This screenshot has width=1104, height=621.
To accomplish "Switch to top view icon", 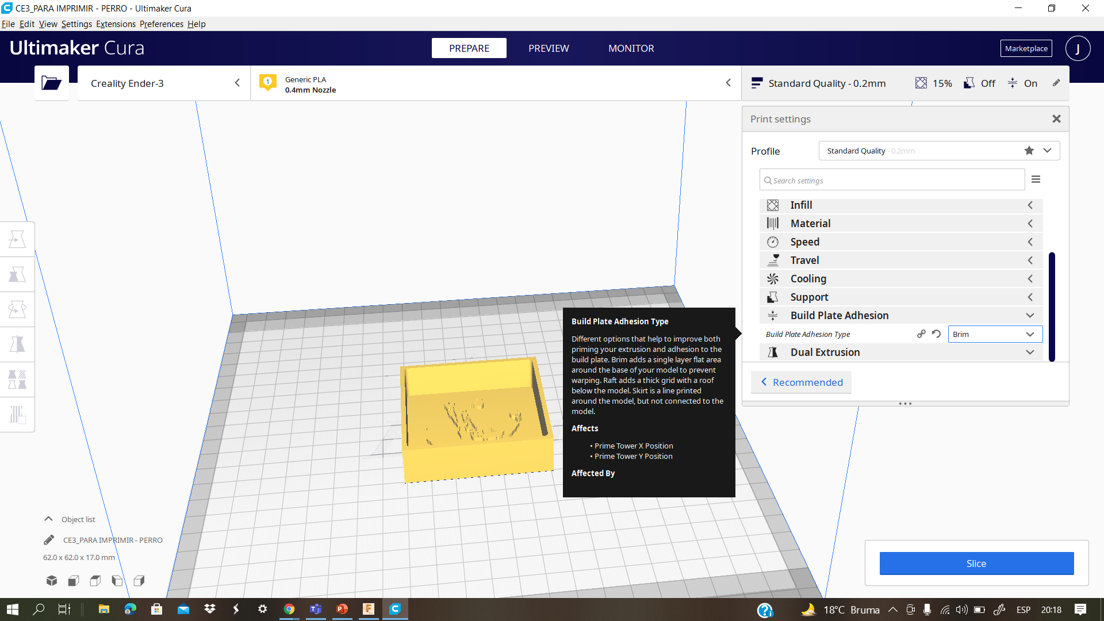I will click(x=95, y=581).
